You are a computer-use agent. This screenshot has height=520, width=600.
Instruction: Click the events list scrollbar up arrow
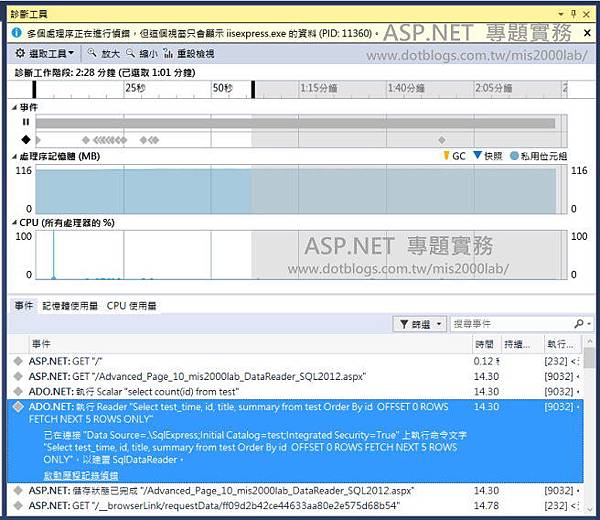coord(589,341)
